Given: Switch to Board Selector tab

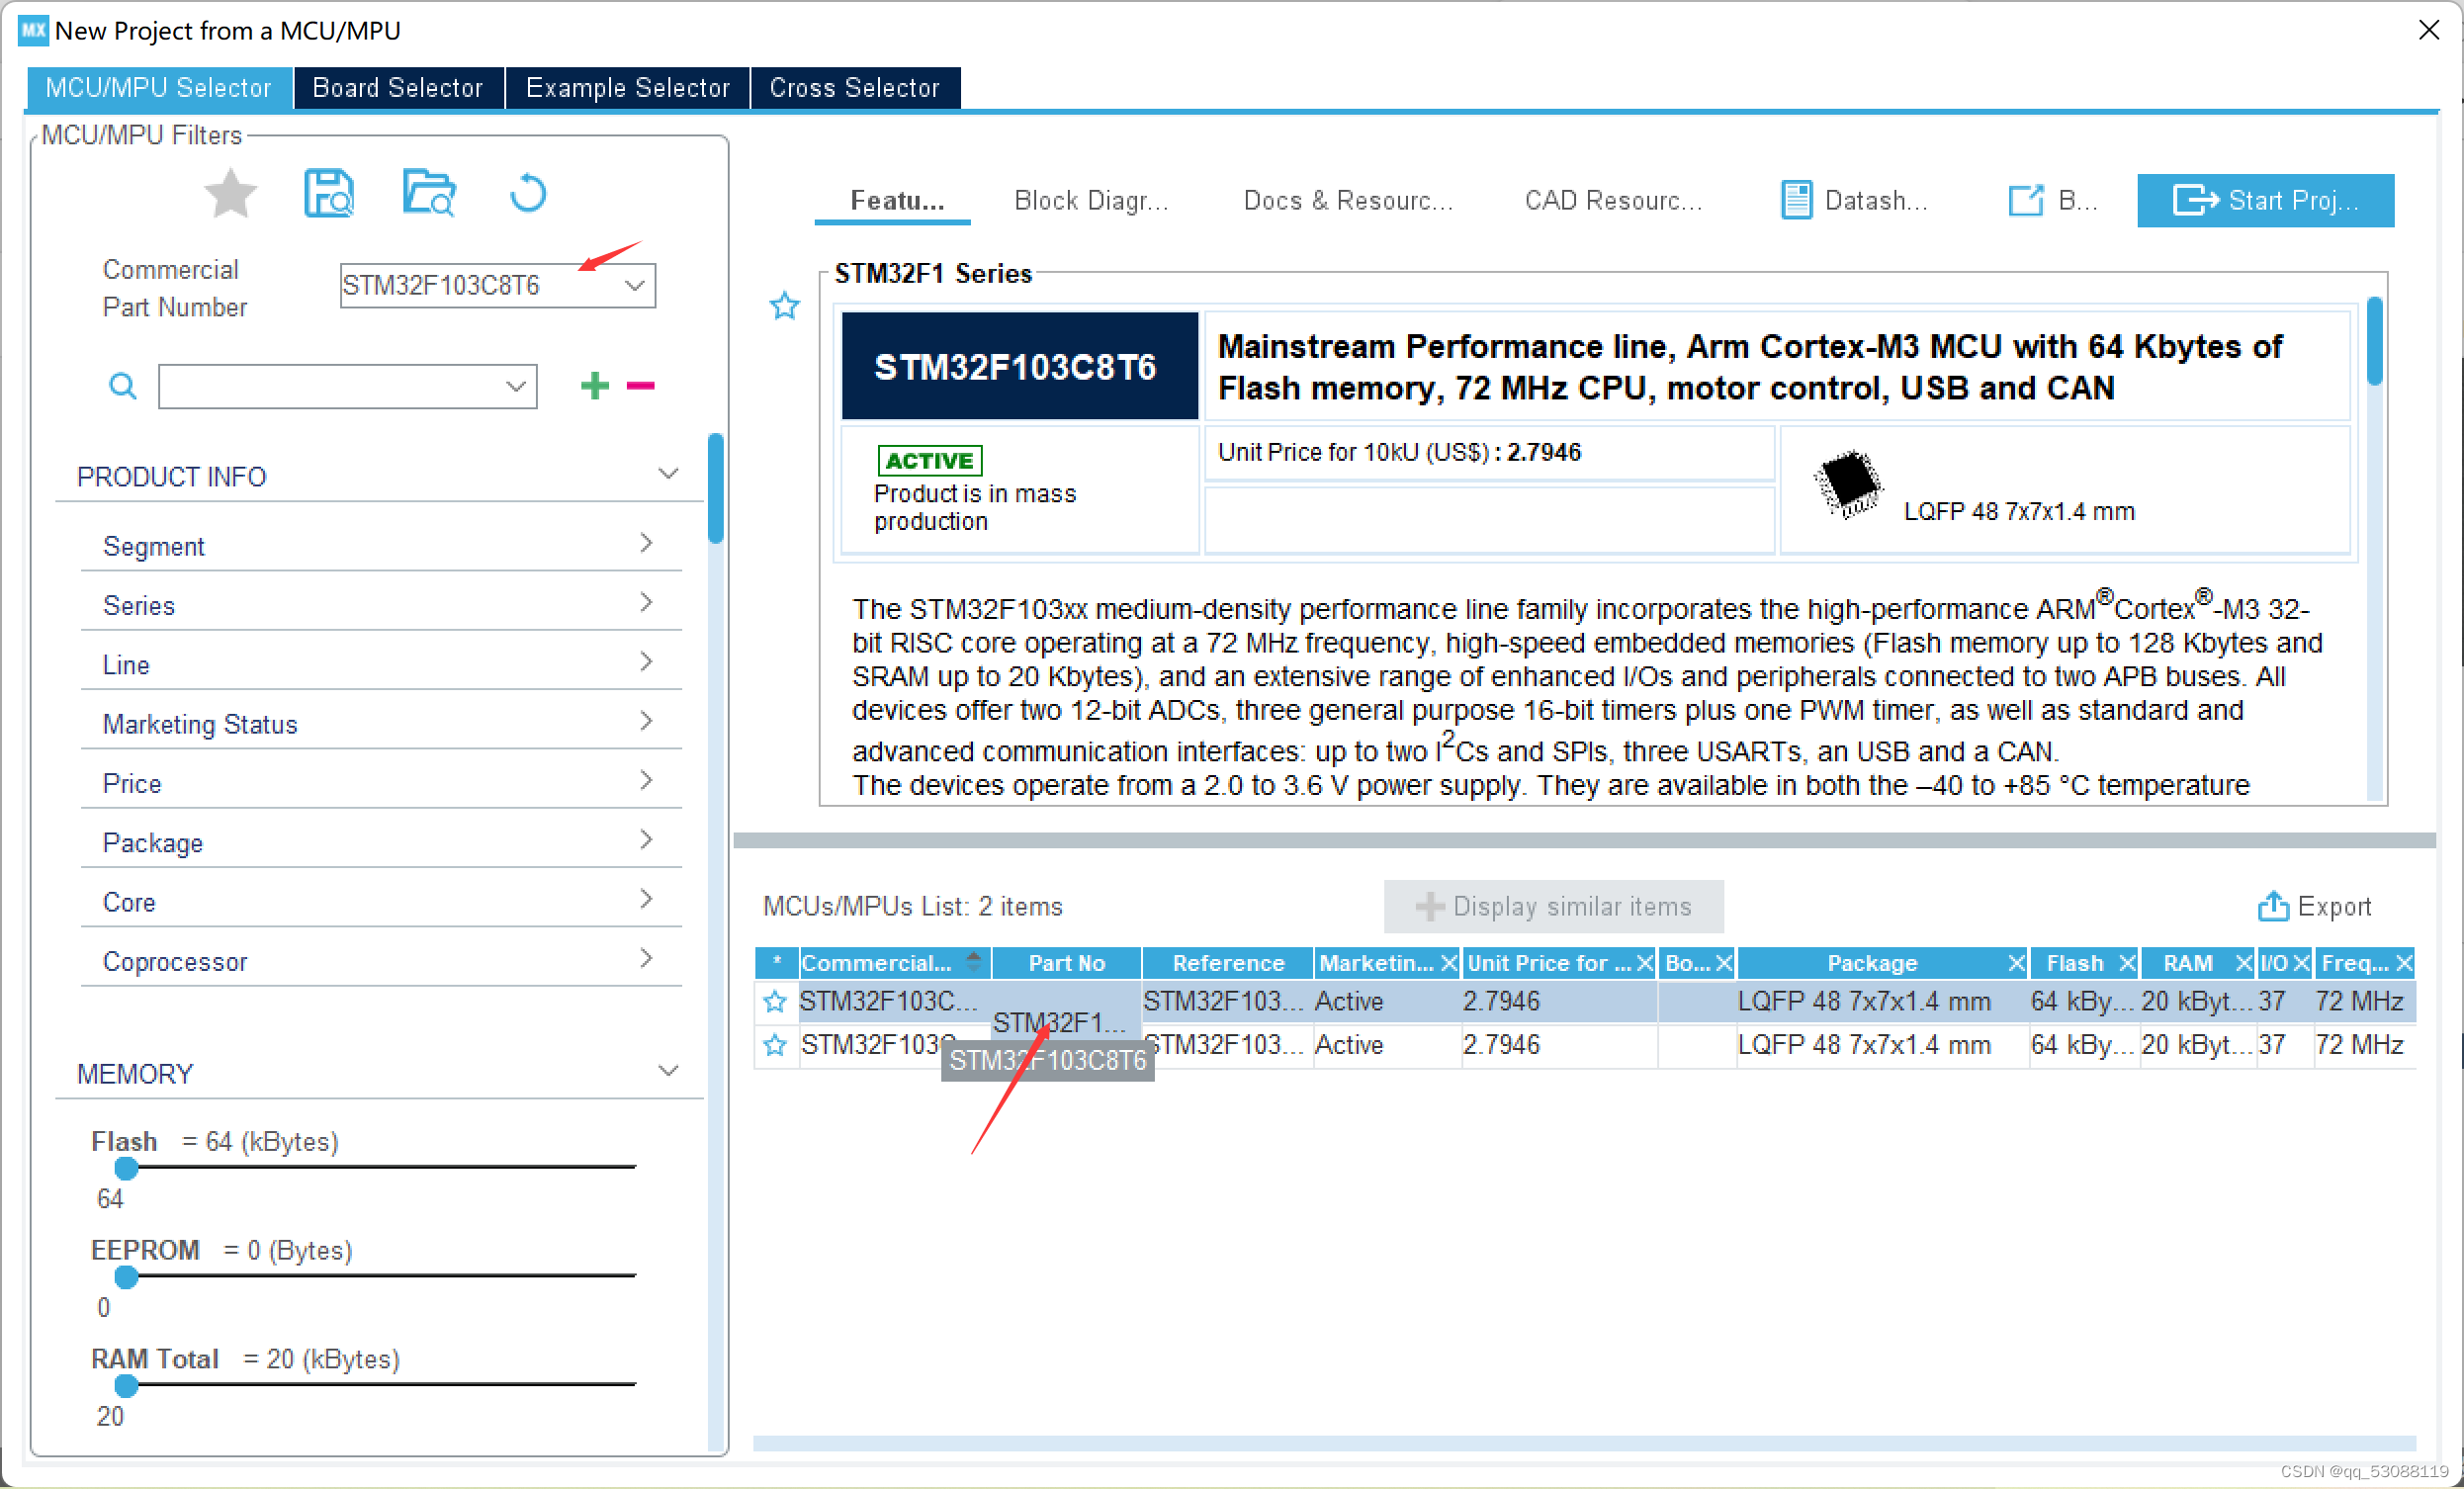Looking at the screenshot, I should click(397, 88).
